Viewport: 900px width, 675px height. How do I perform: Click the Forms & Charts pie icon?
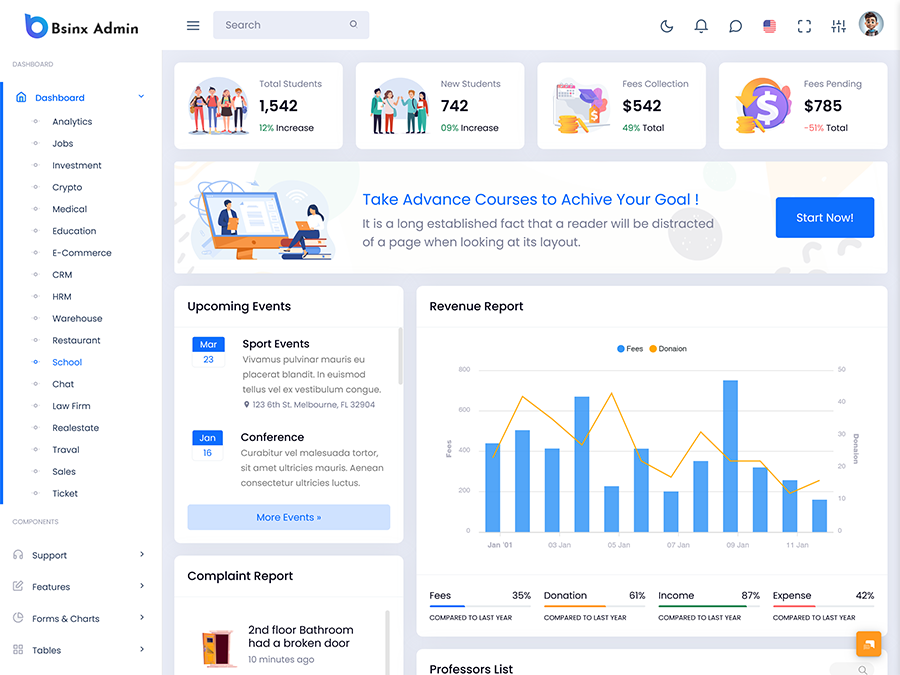18,618
